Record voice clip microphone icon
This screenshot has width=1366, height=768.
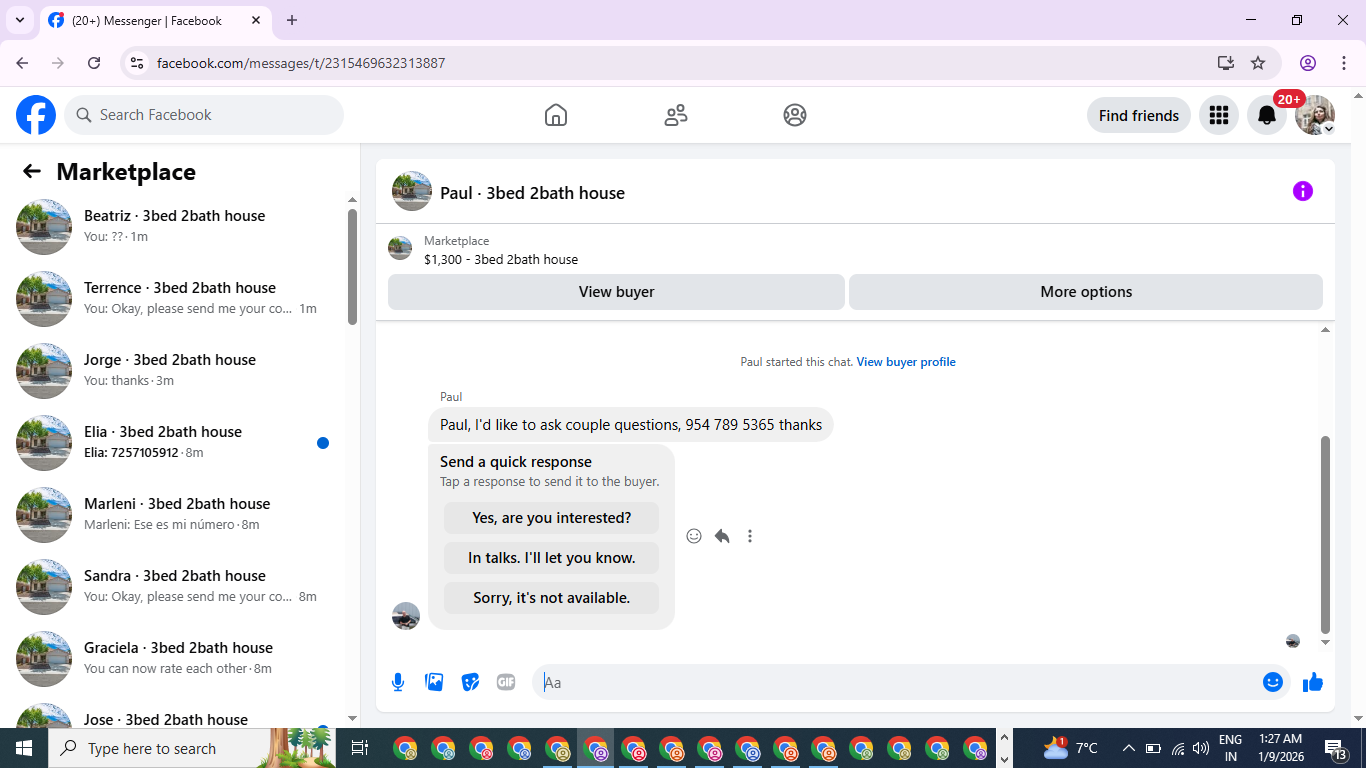[x=398, y=682]
